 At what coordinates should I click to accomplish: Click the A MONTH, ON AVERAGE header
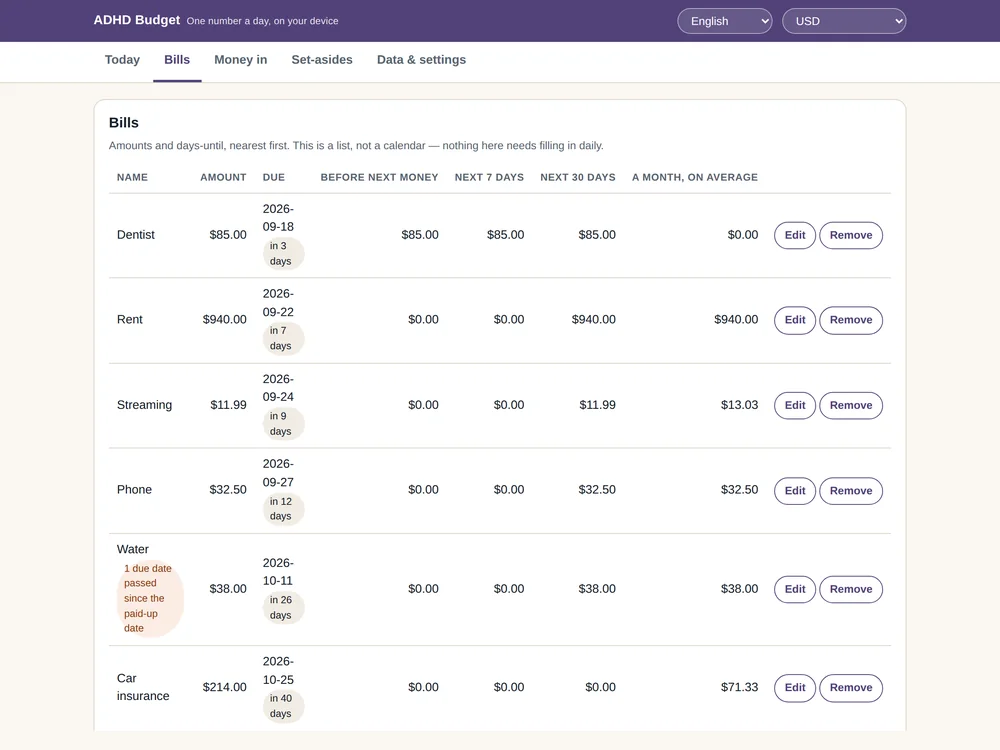[x=695, y=177]
